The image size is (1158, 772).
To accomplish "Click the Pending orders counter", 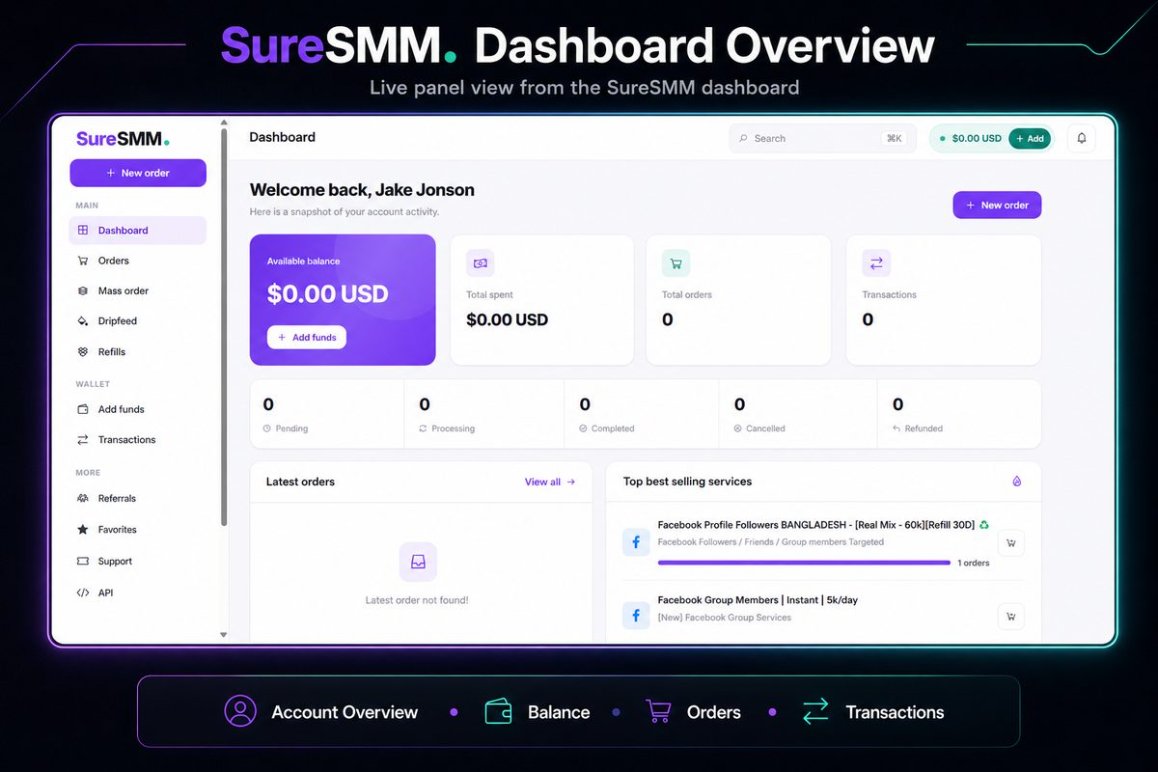I will click(327, 414).
